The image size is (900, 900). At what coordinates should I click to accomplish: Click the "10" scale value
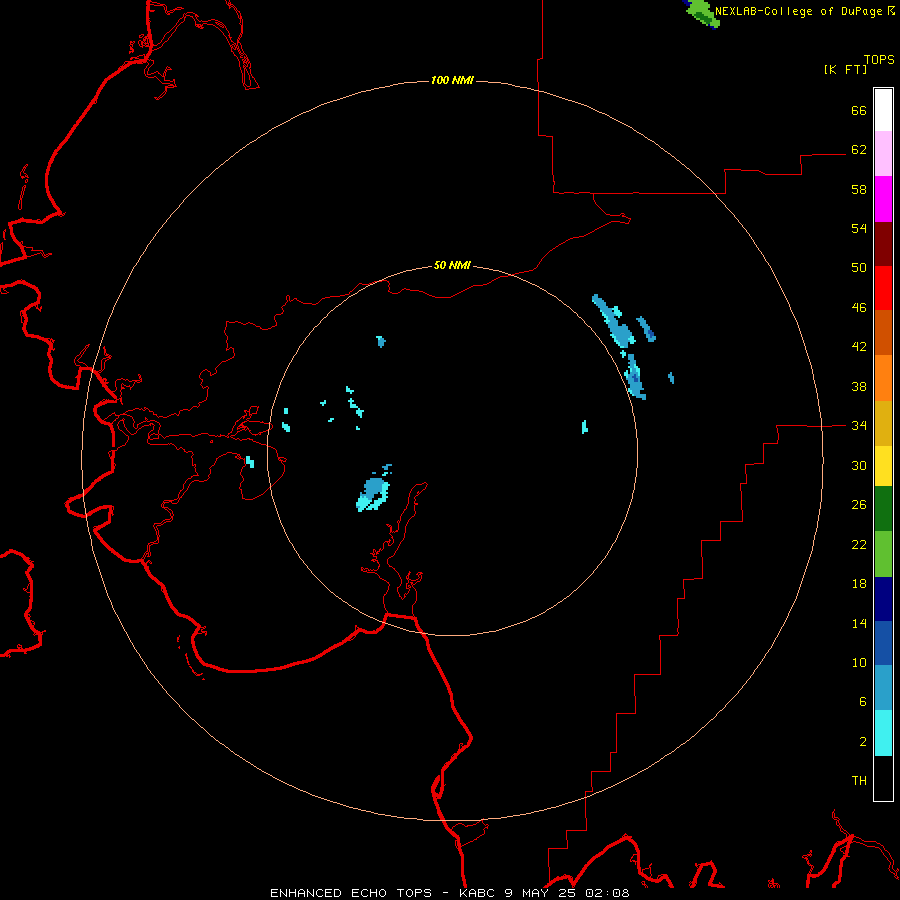(x=859, y=662)
